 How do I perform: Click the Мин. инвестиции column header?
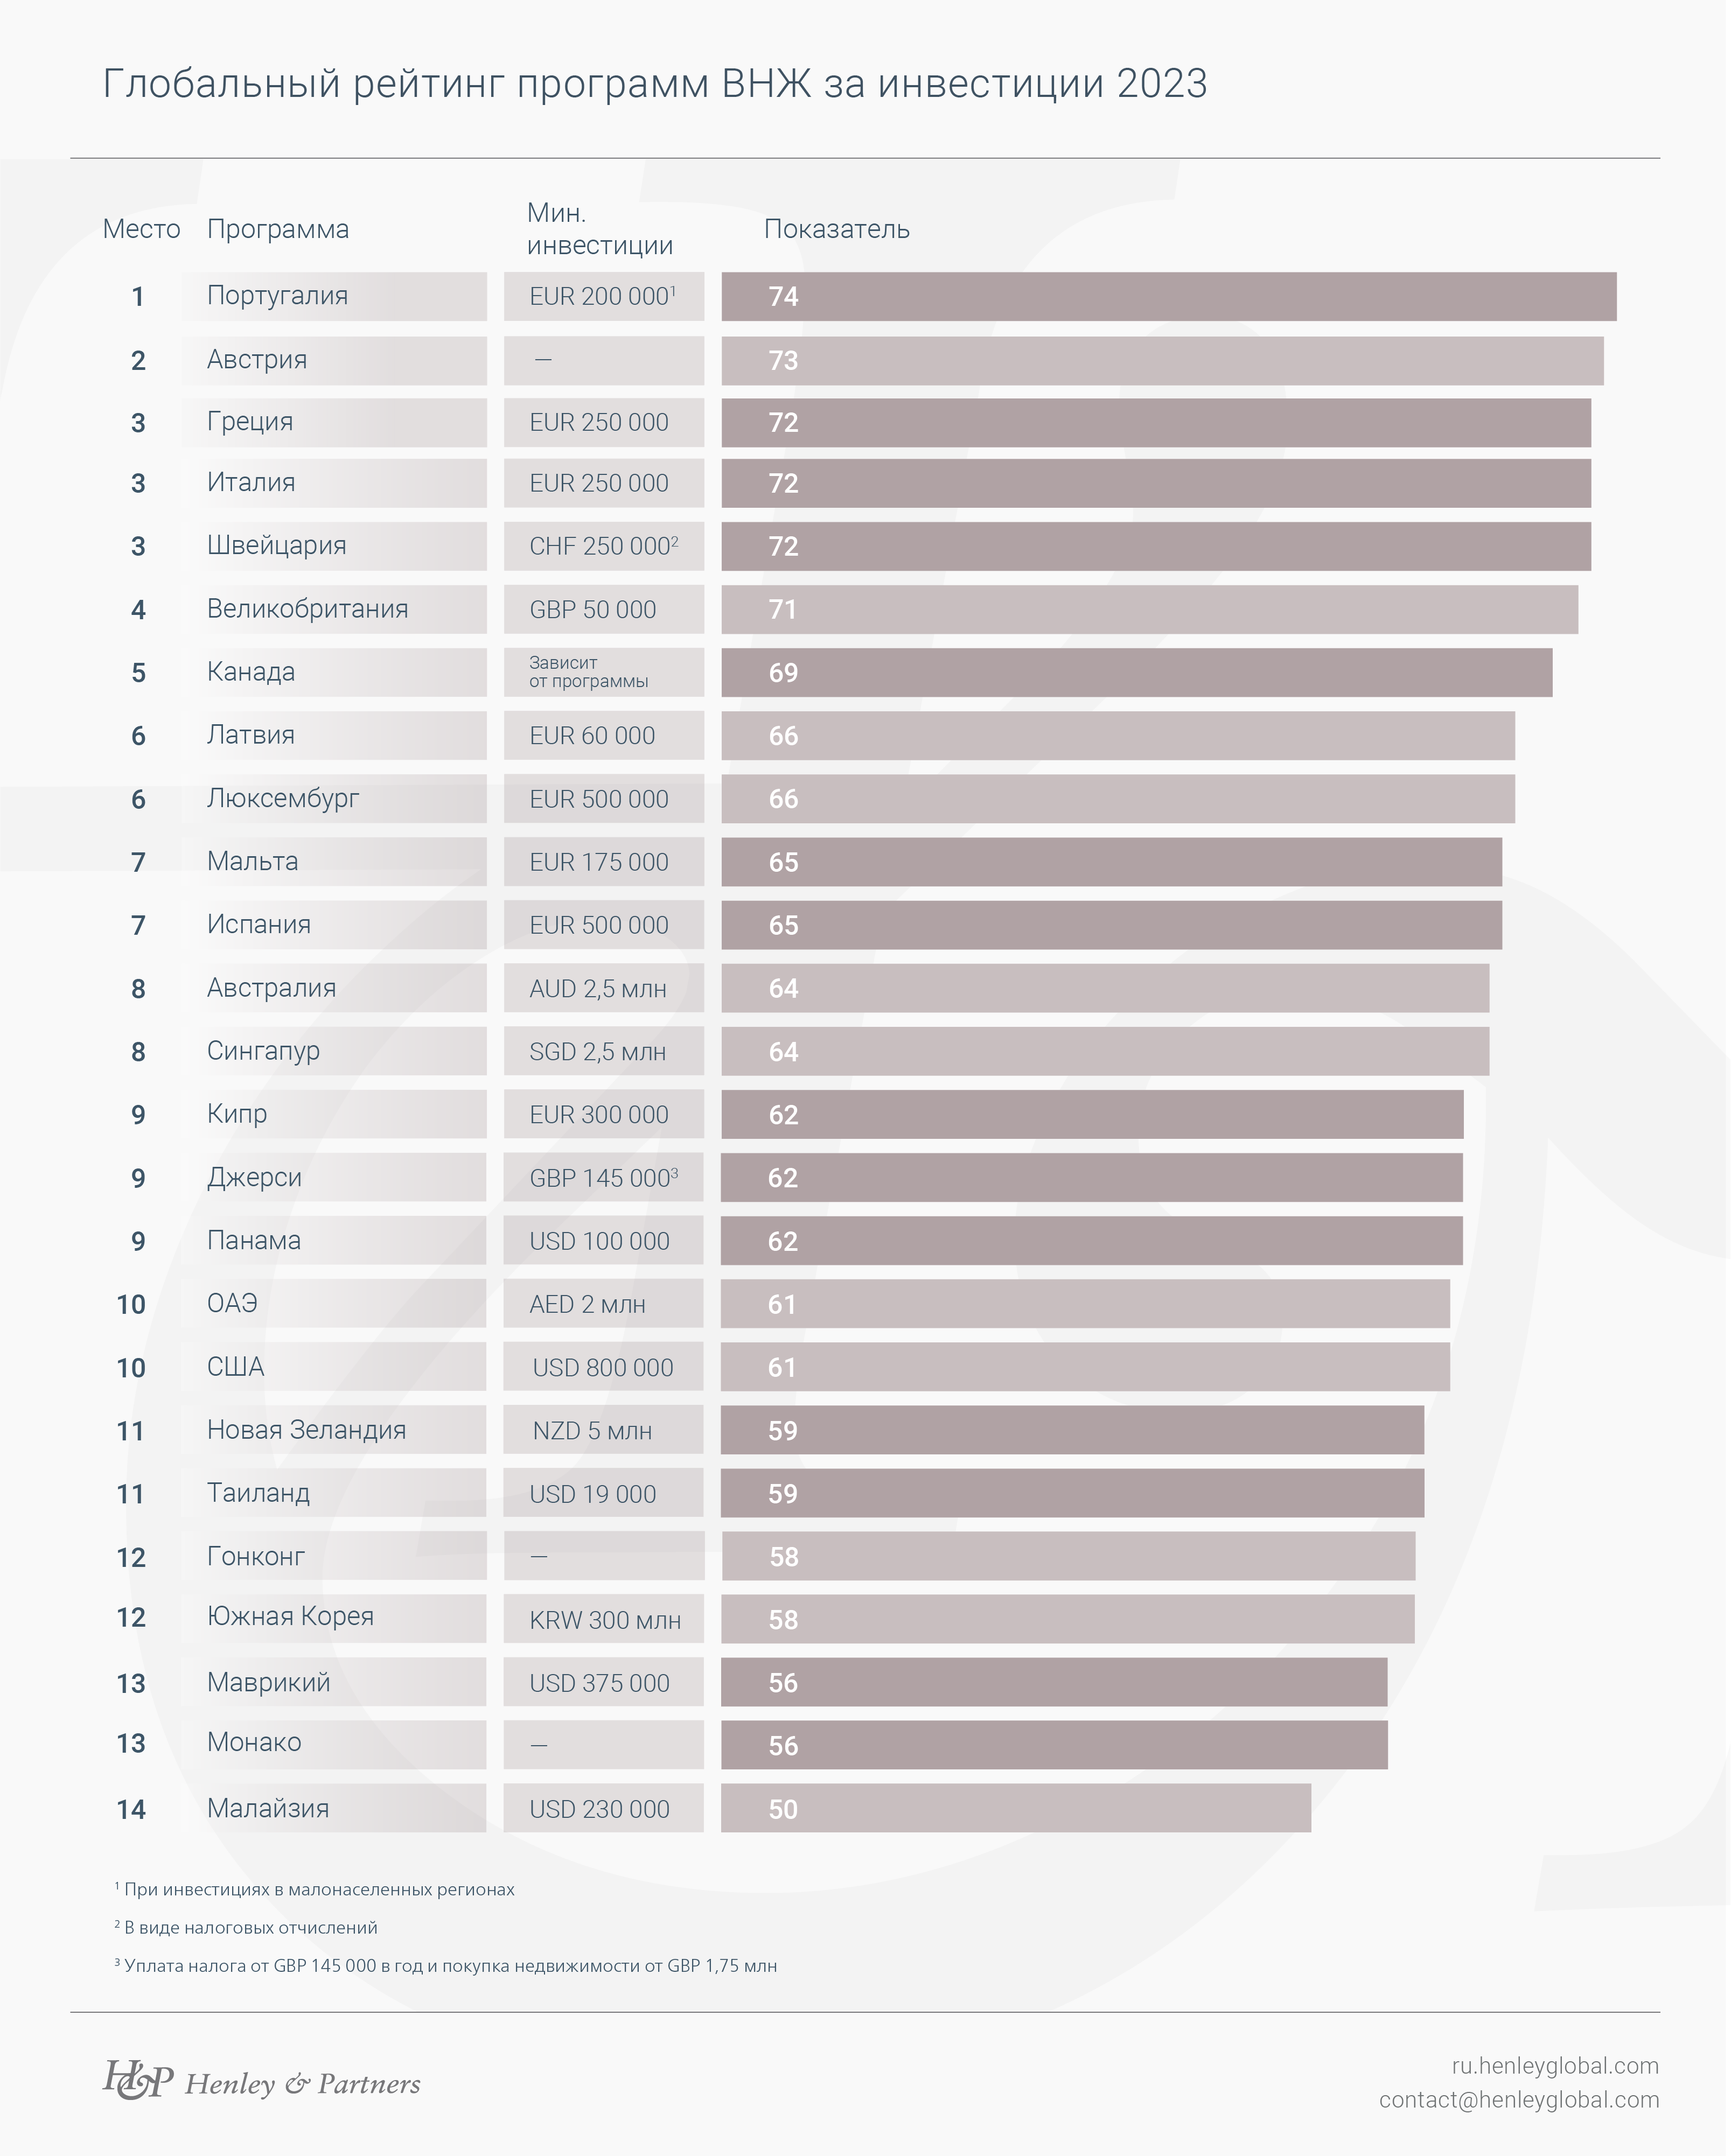tap(599, 229)
